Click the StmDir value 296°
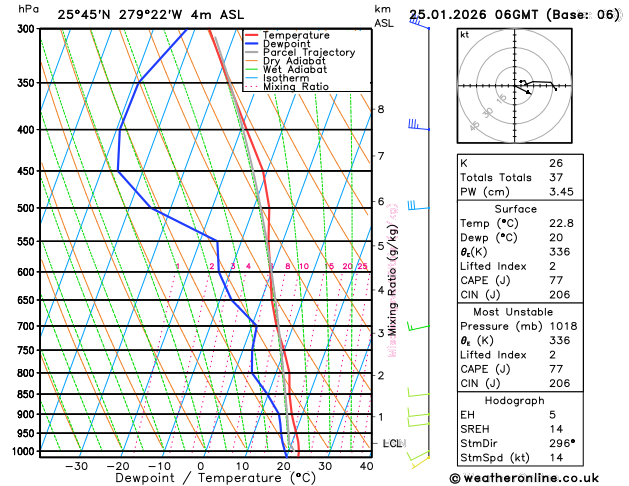This screenshot has height=486, width=629. (x=562, y=443)
